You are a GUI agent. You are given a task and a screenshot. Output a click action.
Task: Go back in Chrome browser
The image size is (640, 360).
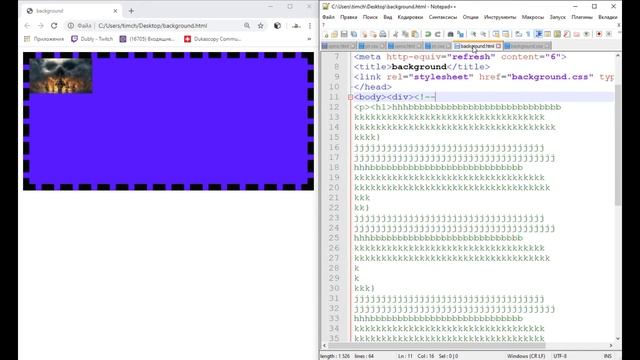tap(27, 26)
